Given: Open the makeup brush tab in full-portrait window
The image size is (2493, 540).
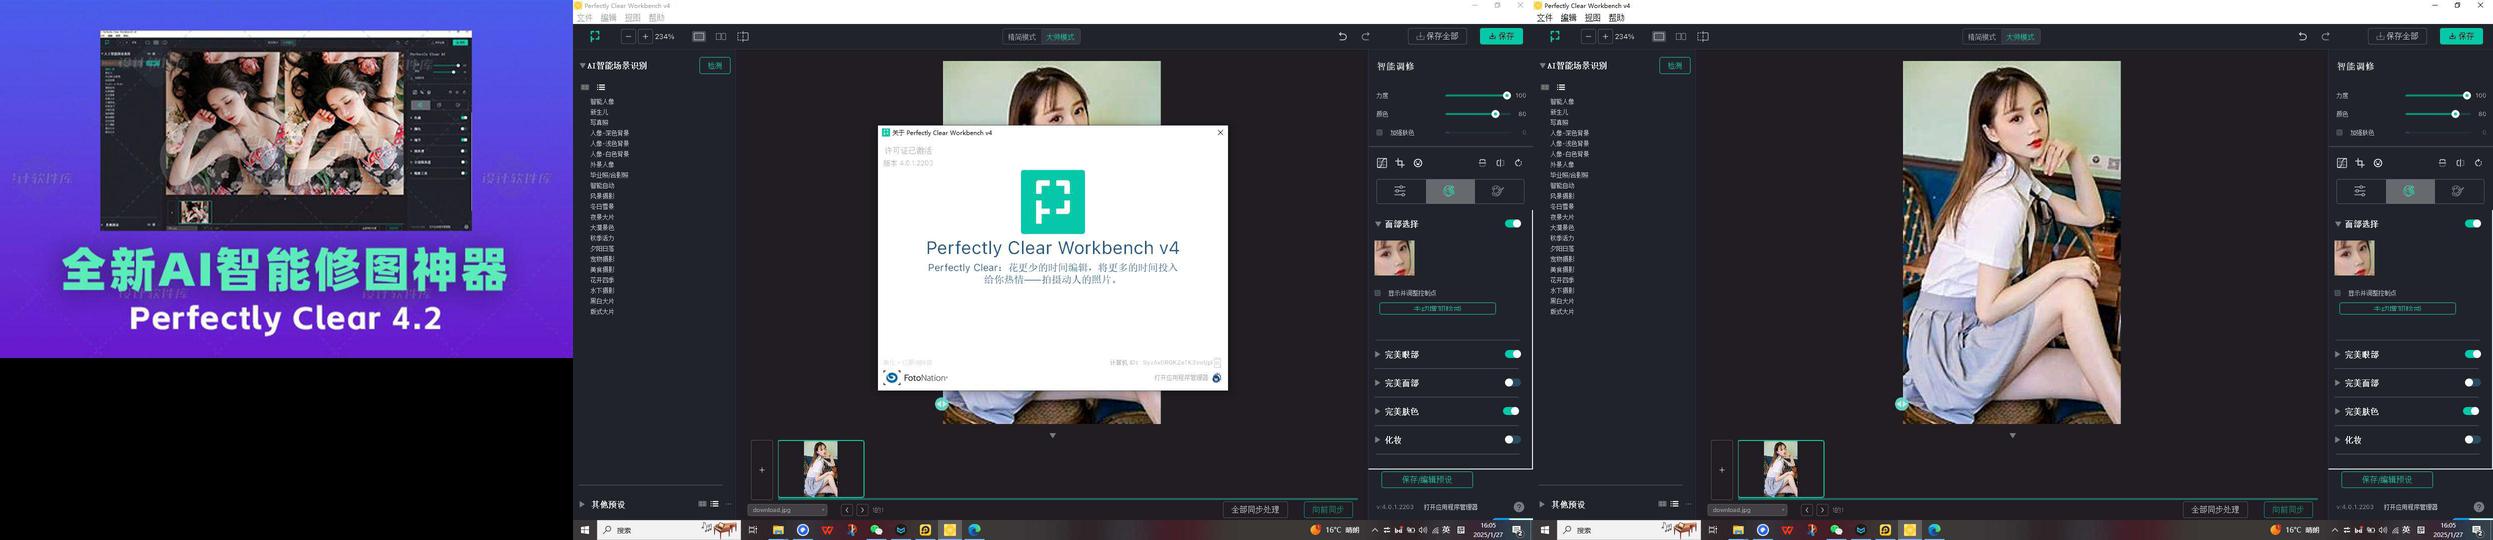Looking at the screenshot, I should 2457,191.
